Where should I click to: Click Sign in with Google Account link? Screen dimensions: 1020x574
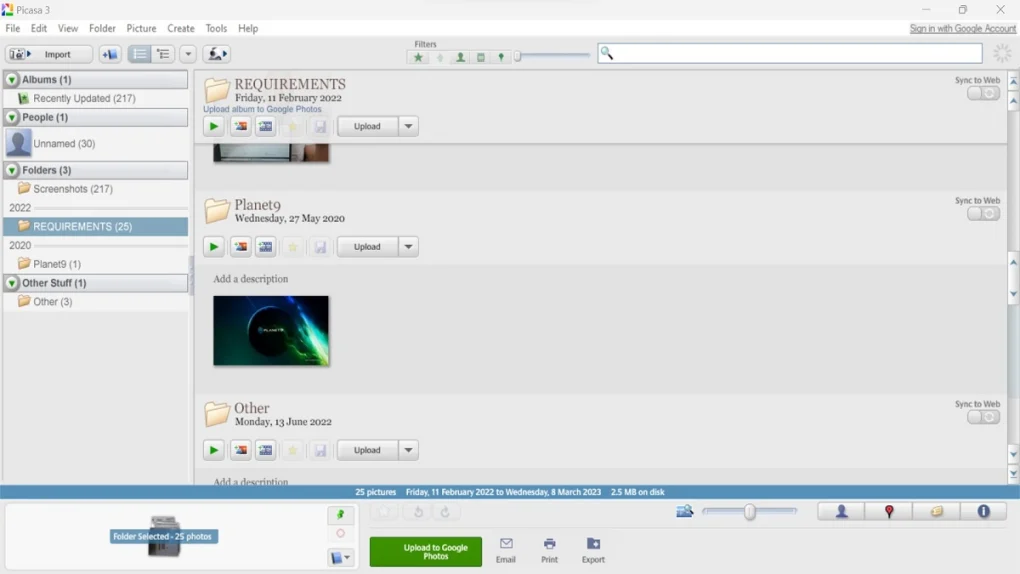tap(962, 29)
